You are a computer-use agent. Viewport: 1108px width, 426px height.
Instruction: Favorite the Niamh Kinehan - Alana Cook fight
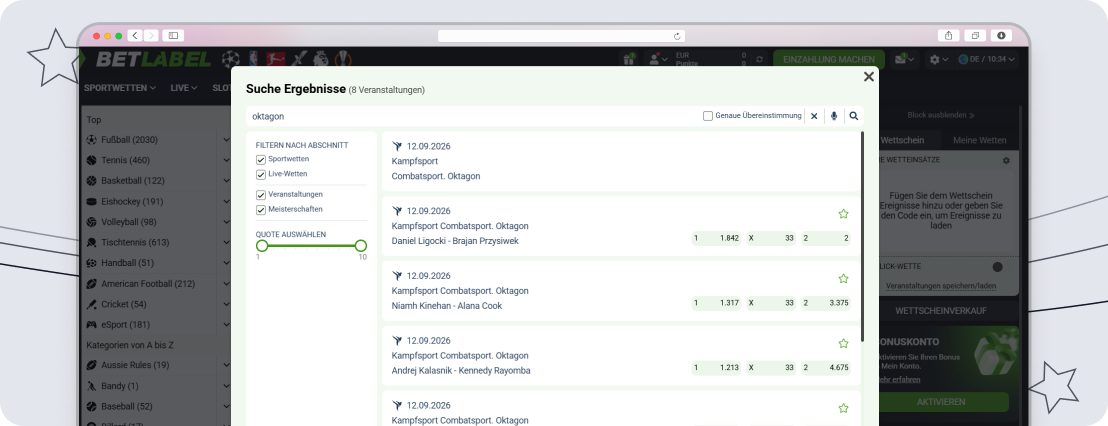843,279
